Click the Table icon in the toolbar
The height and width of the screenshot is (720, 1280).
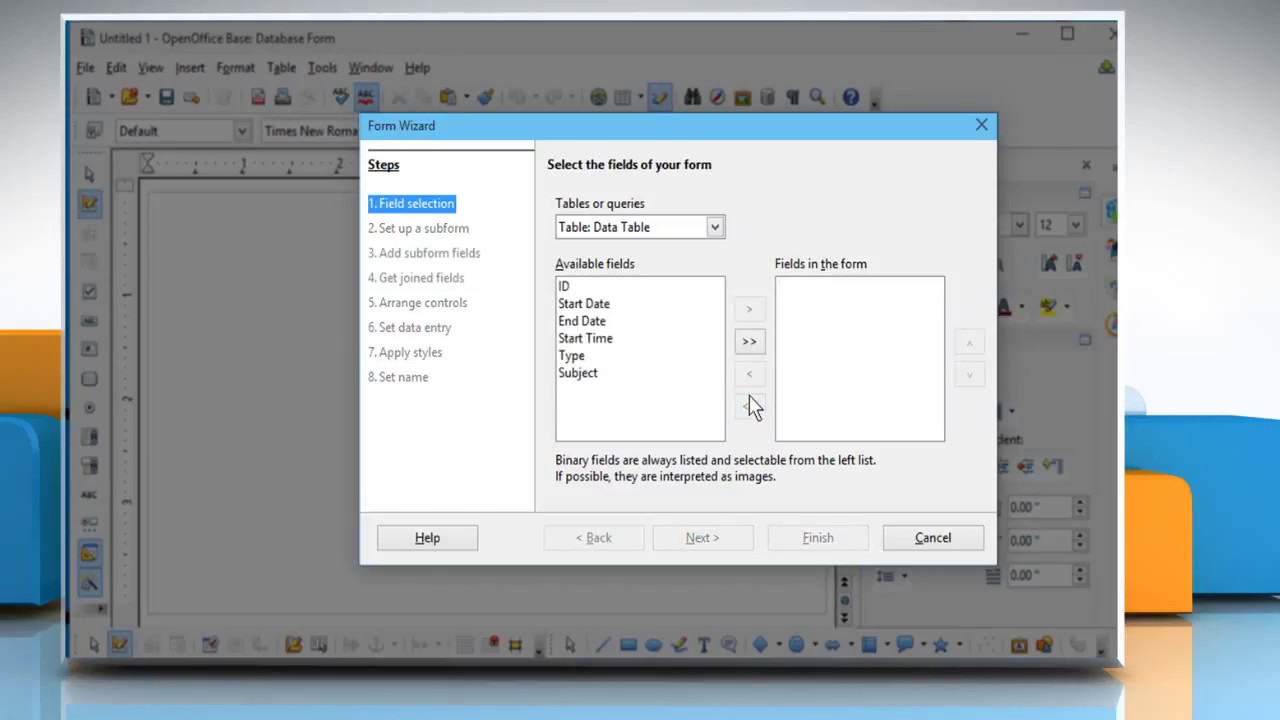click(622, 97)
